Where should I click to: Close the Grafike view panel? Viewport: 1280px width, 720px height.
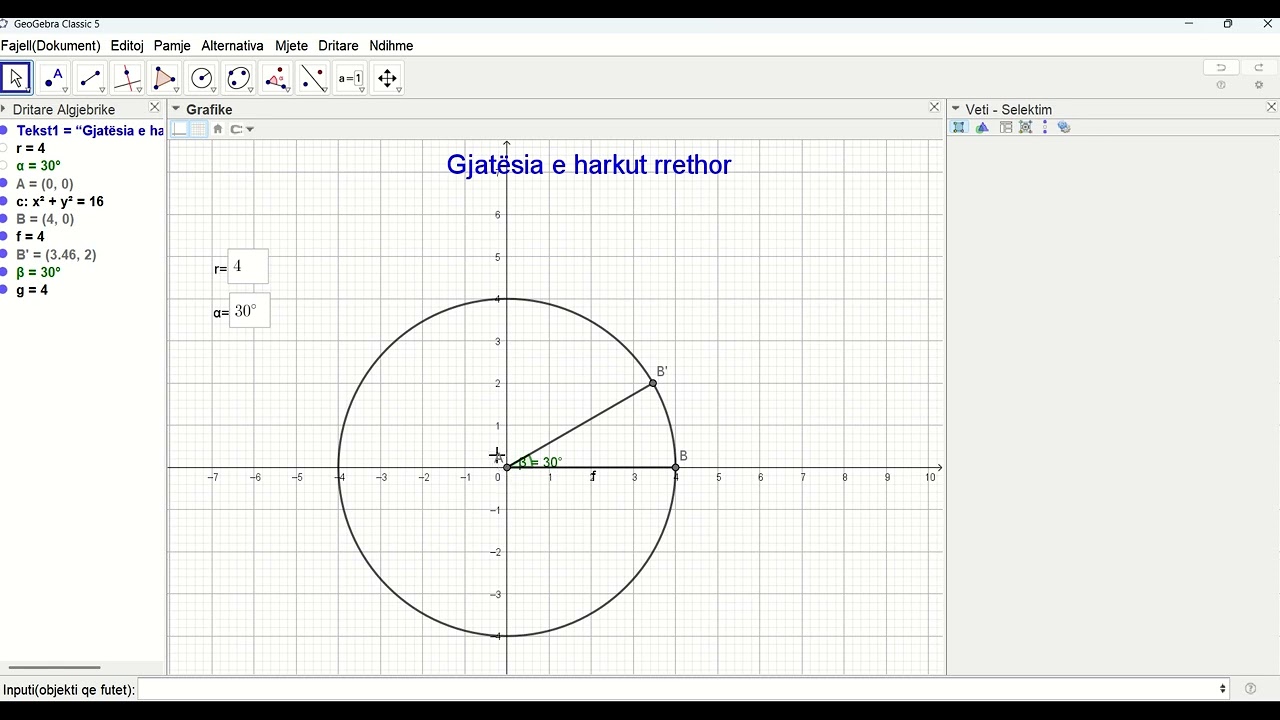935,107
